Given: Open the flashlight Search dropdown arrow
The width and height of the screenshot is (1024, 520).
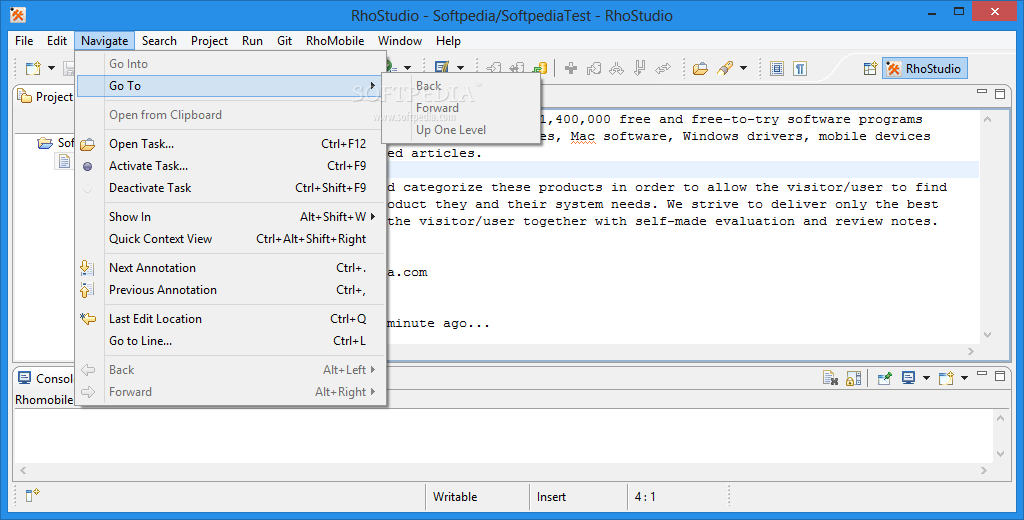Looking at the screenshot, I should click(x=743, y=68).
